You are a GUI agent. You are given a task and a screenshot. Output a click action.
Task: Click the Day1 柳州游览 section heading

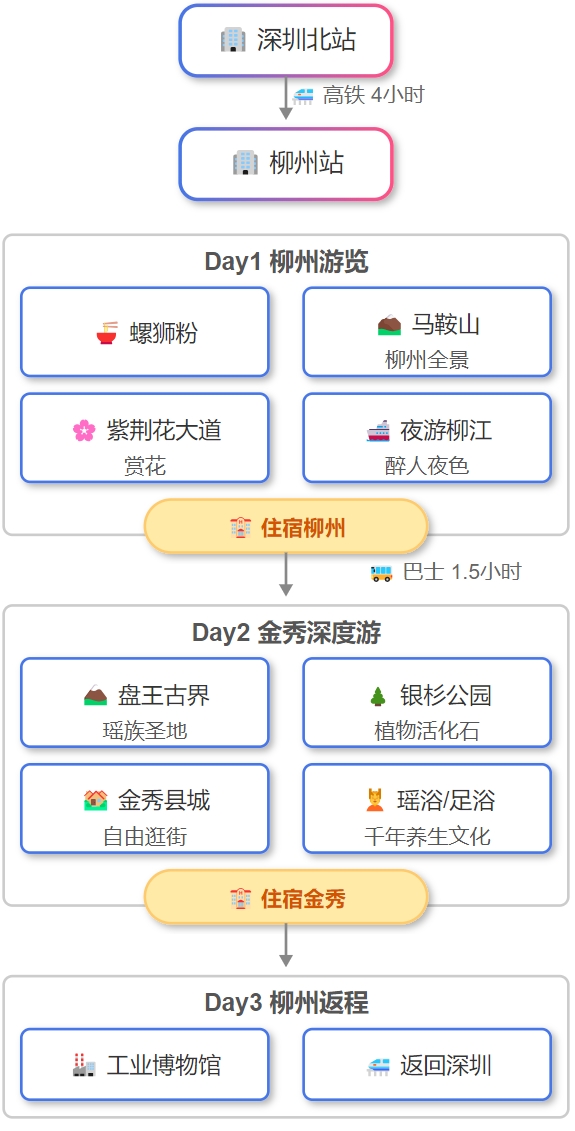tap(286, 261)
